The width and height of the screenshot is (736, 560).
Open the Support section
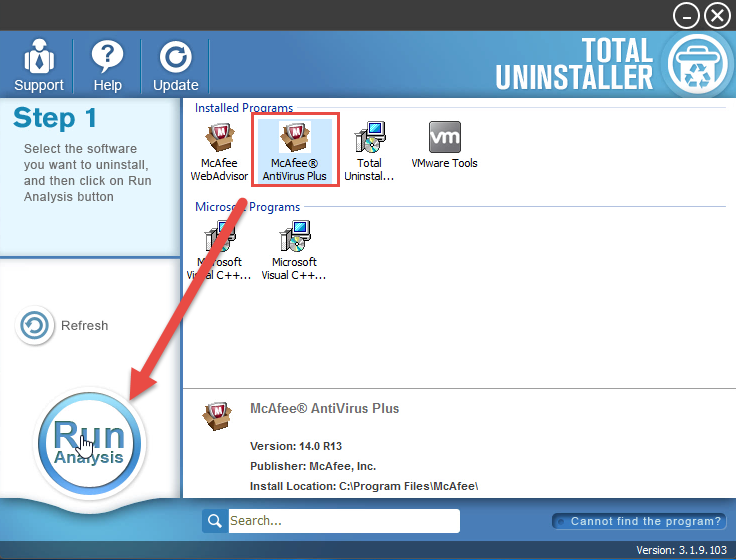point(38,65)
